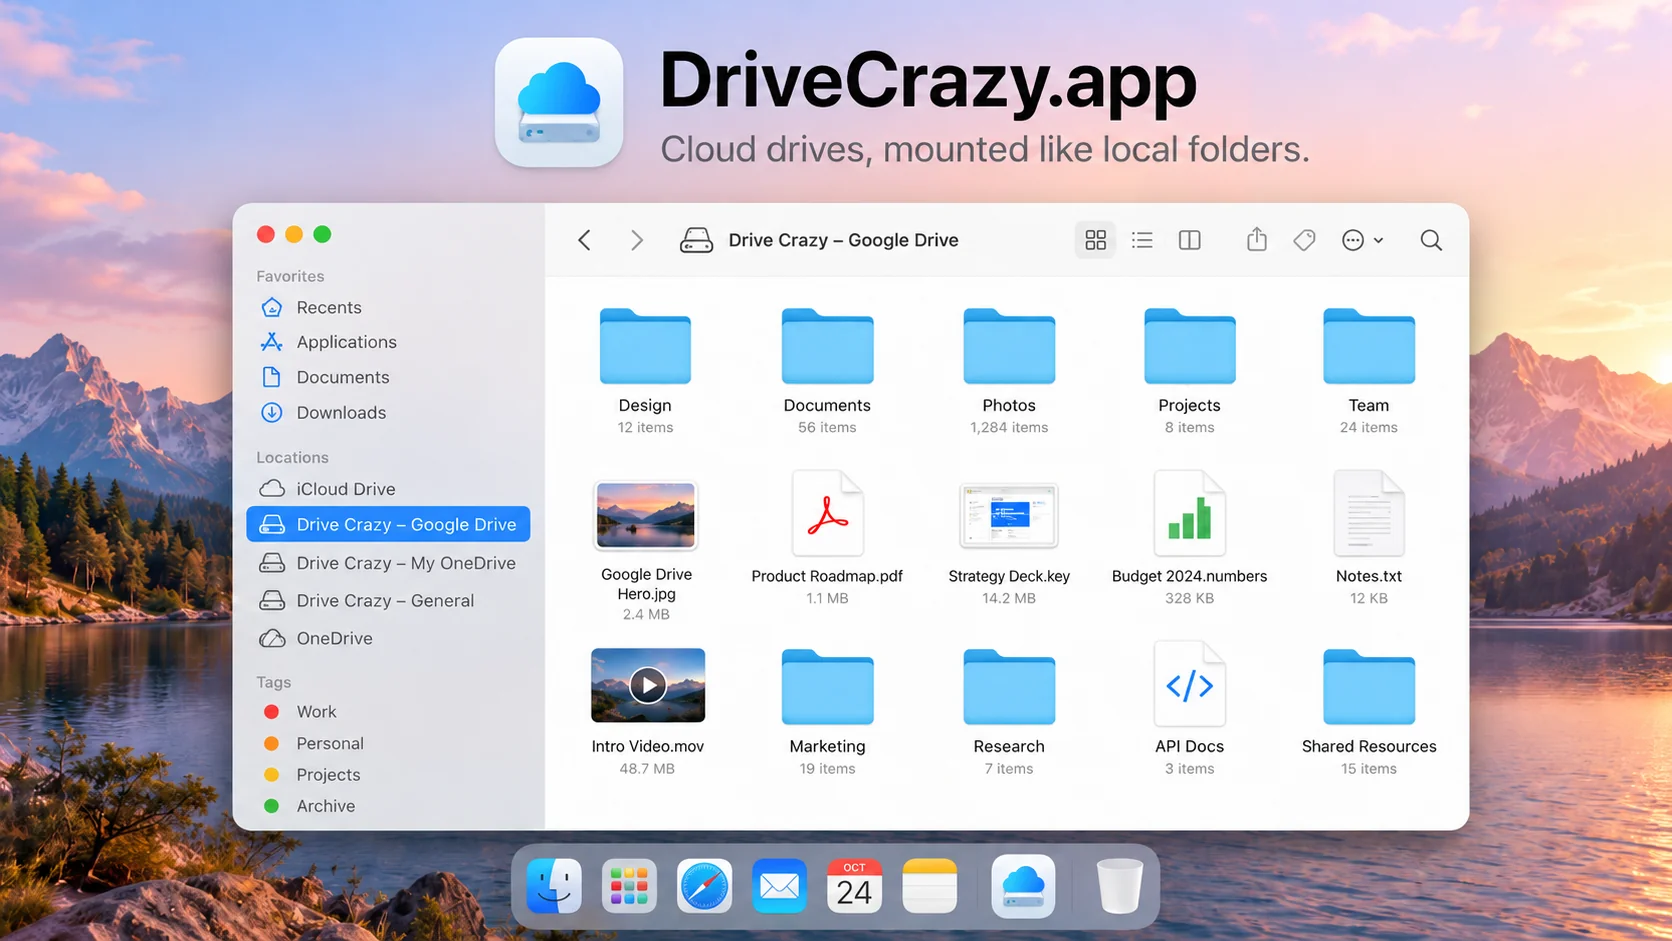The width and height of the screenshot is (1672, 941).
Task: Switch to icon grid view
Action: (1095, 240)
